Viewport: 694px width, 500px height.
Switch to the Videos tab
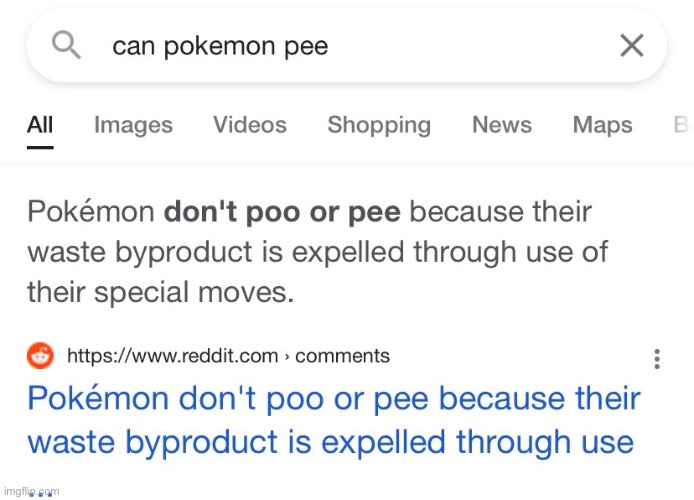click(250, 125)
